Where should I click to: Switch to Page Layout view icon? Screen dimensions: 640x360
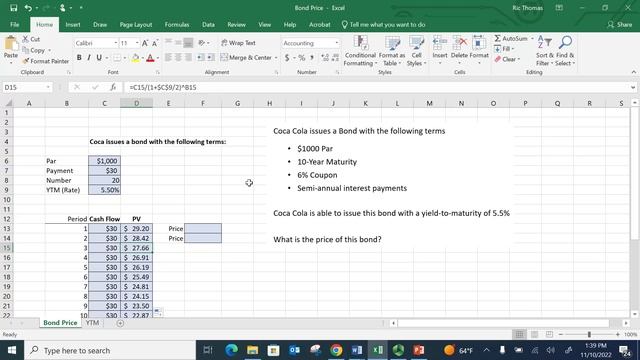534,334
